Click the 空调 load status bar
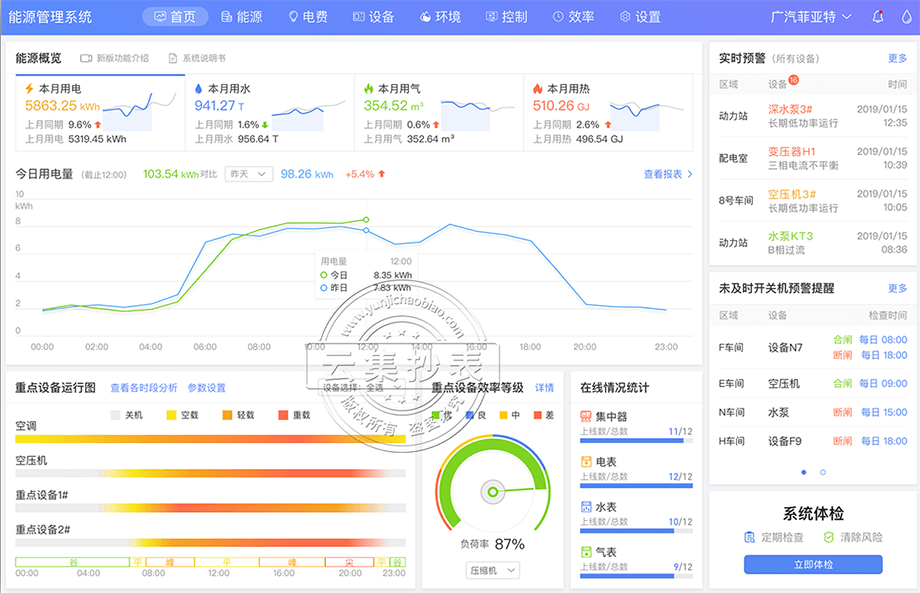 pos(210,439)
